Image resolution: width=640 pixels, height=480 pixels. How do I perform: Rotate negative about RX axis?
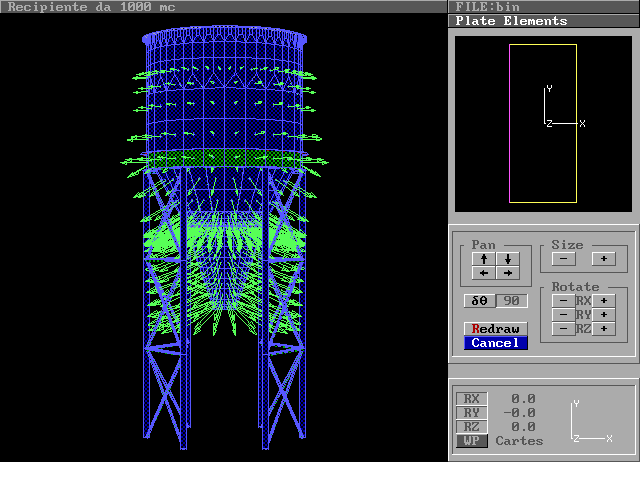(563, 300)
